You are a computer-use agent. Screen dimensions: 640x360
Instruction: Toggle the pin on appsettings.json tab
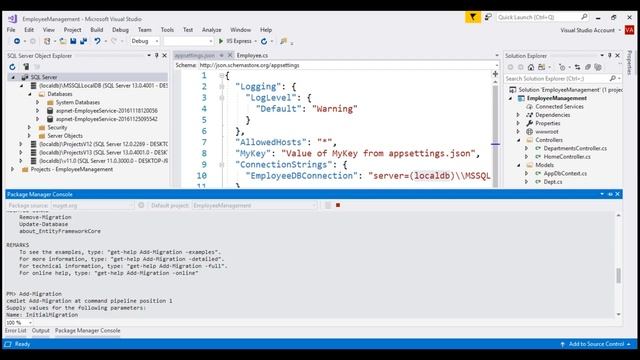[222, 56]
